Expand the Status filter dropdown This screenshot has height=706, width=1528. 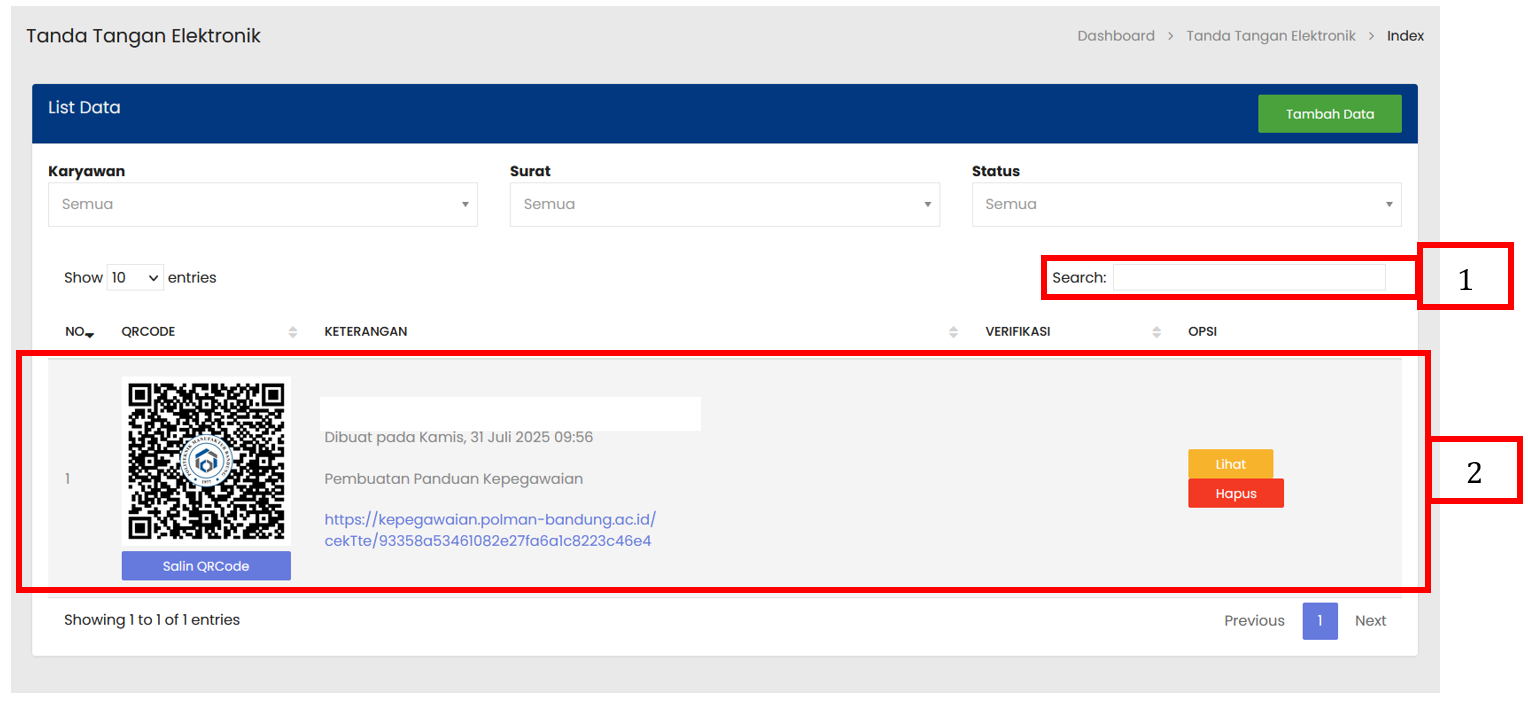(1186, 204)
